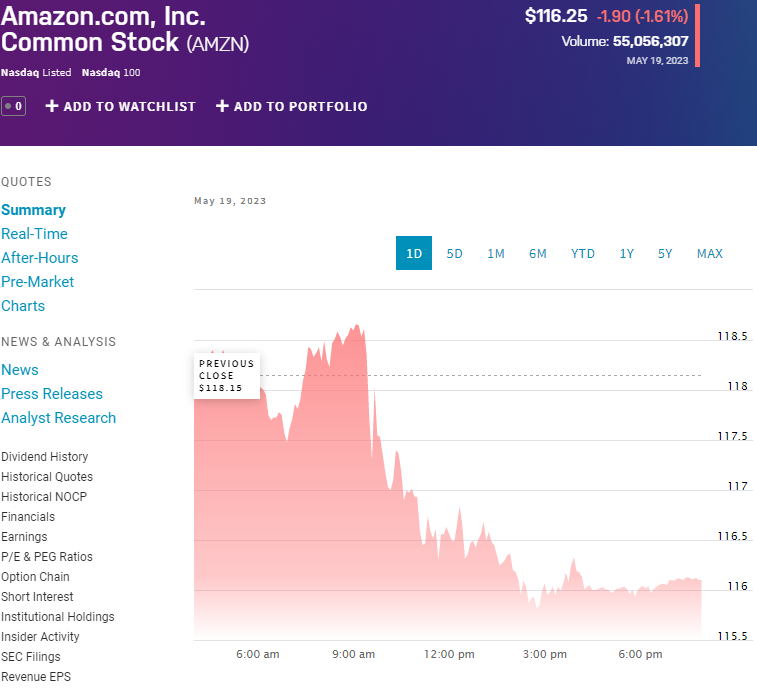This screenshot has height=688, width=757.
Task: Switch chart to 5D range
Action: tap(454, 253)
